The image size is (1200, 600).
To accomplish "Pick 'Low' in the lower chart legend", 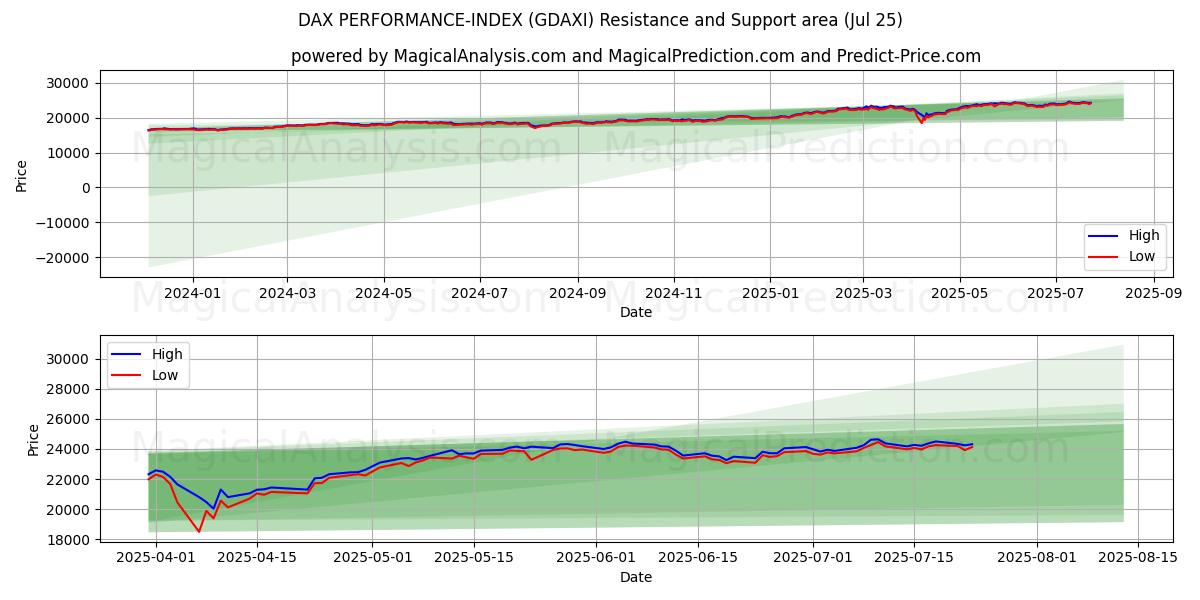I will click(x=165, y=375).
